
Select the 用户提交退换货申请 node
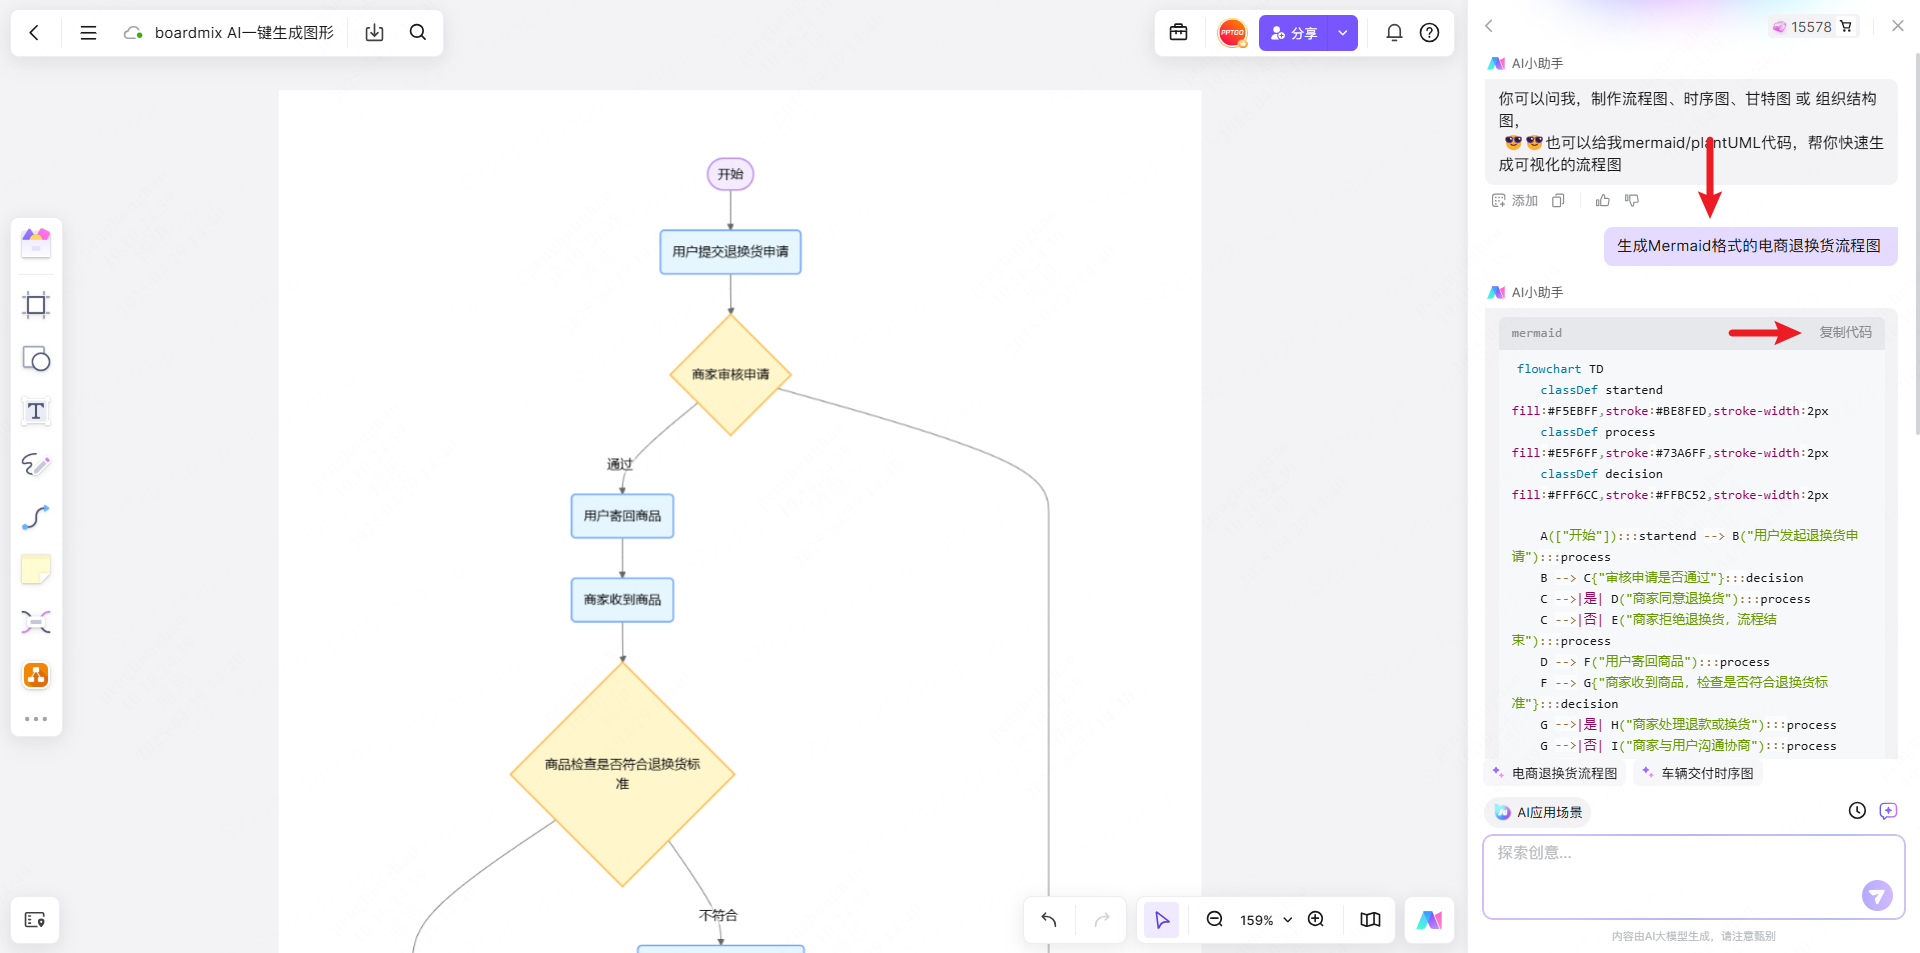tap(731, 252)
